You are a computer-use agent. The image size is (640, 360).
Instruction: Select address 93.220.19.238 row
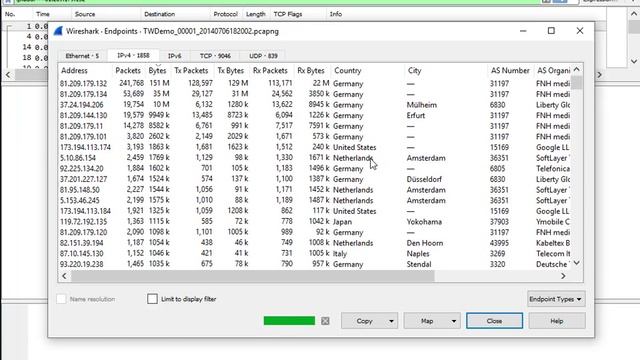pos(315,264)
